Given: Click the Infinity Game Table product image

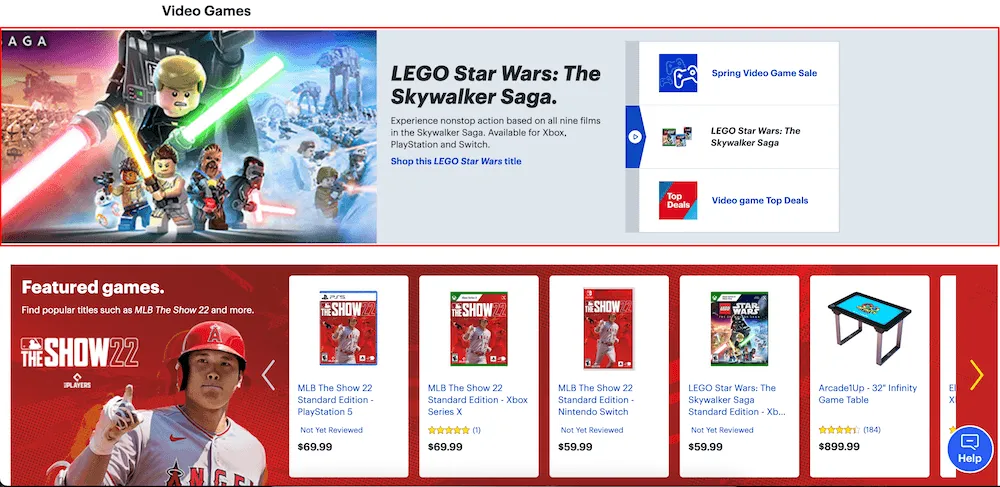Looking at the screenshot, I should pos(870,328).
